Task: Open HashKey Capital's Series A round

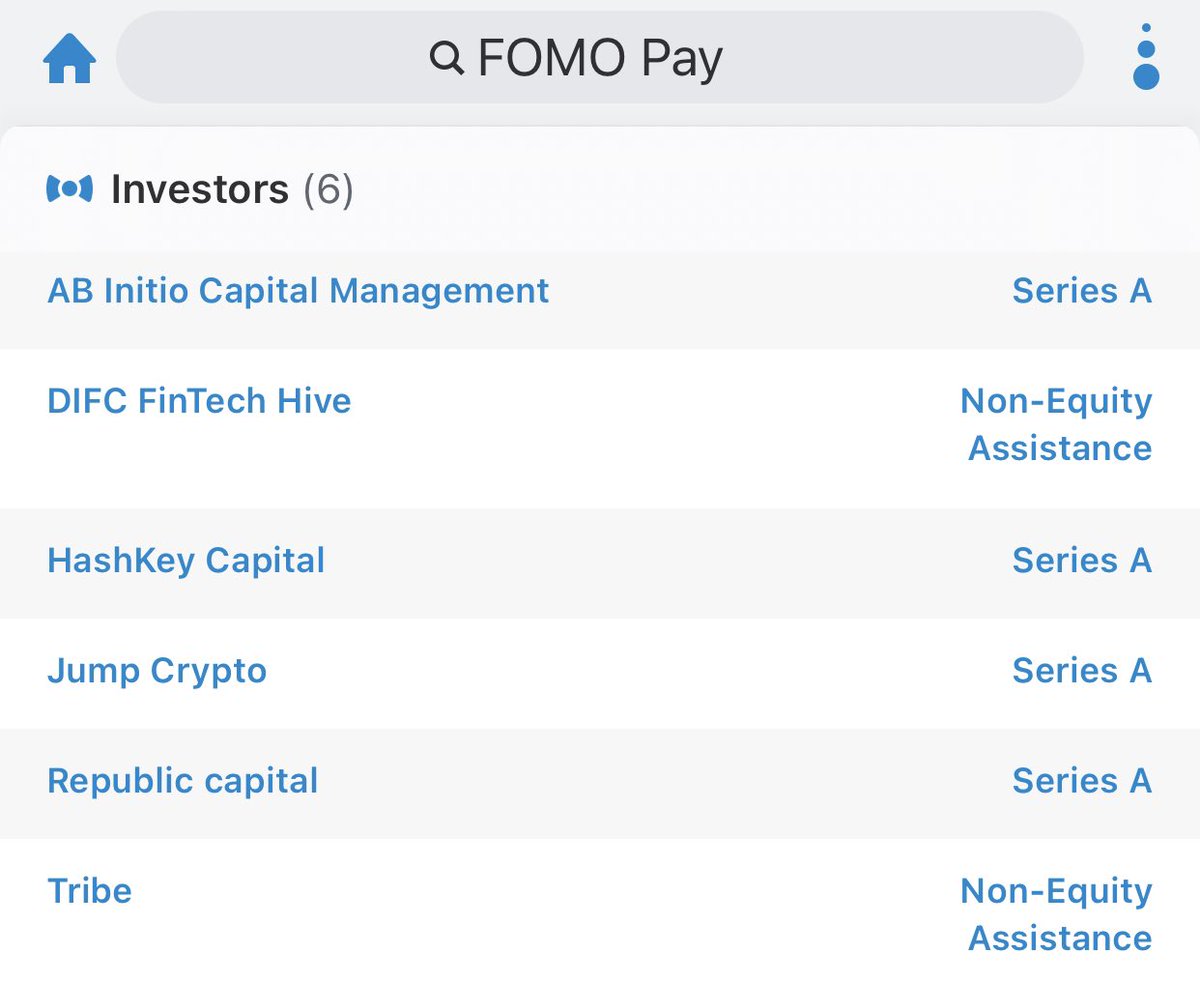Action: pos(1081,561)
